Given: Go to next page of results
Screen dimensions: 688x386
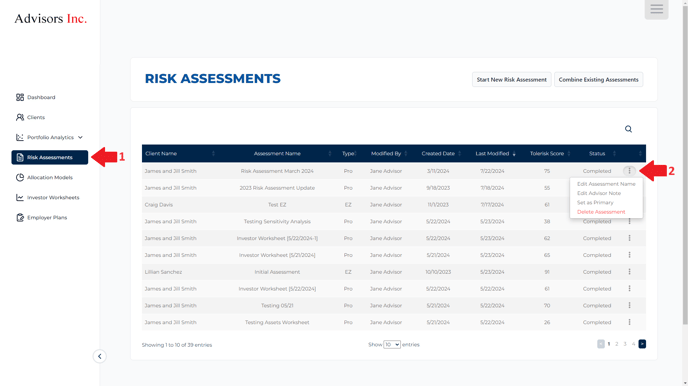Looking at the screenshot, I should tap(642, 344).
